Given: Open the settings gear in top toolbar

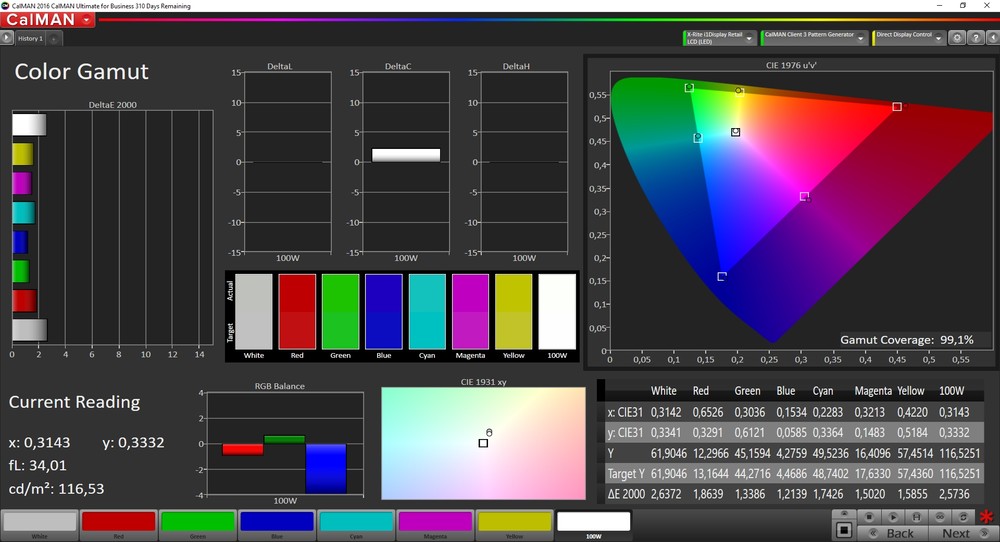Looking at the screenshot, I should click(x=957, y=38).
